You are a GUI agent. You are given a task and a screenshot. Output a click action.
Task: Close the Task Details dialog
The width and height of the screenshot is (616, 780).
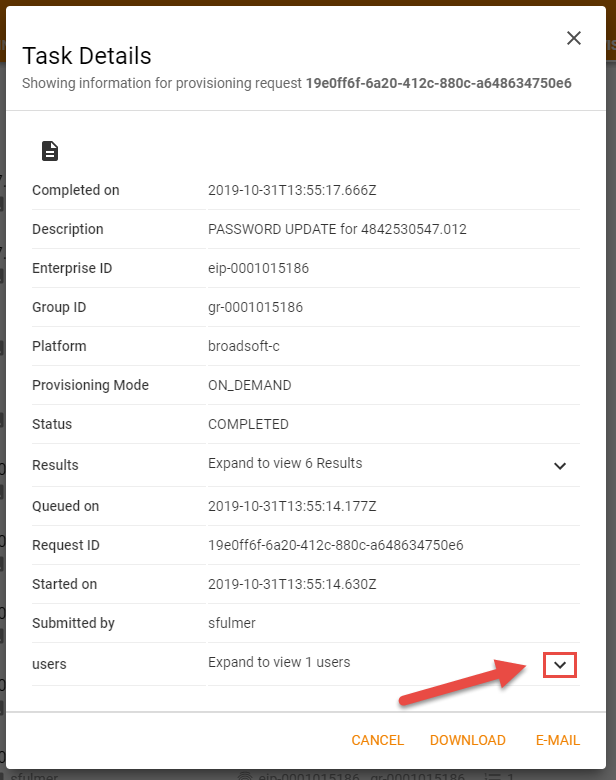coord(574,38)
